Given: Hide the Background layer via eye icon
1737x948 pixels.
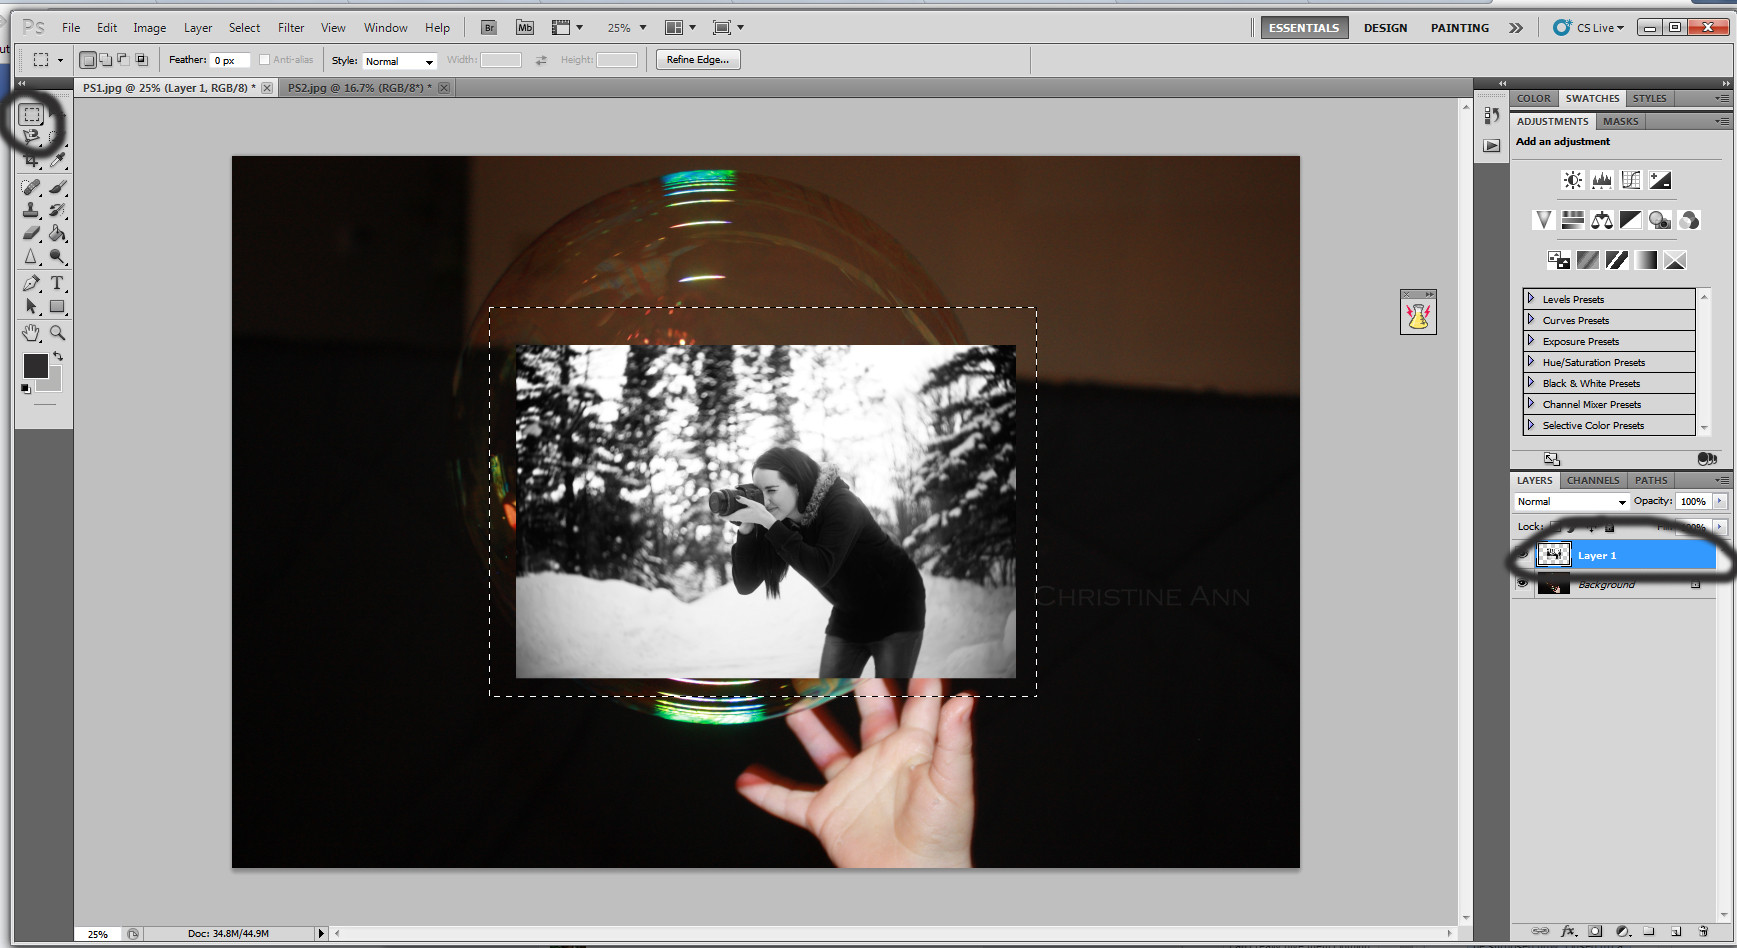Looking at the screenshot, I should [x=1522, y=583].
